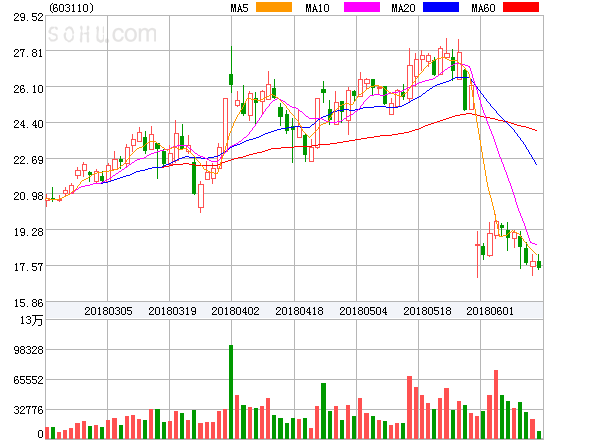The image size is (600, 440).
Task: Click the red MA60 legend swatch
Action: 521,7
